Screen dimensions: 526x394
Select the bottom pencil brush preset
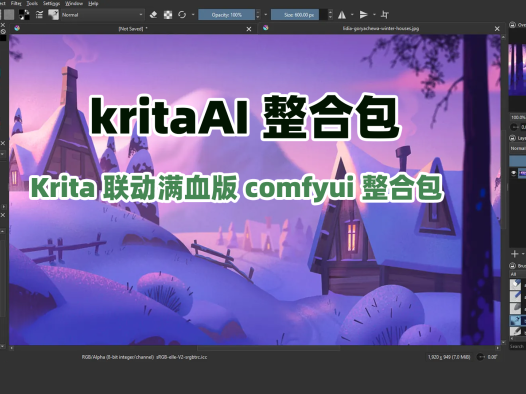click(x=515, y=331)
